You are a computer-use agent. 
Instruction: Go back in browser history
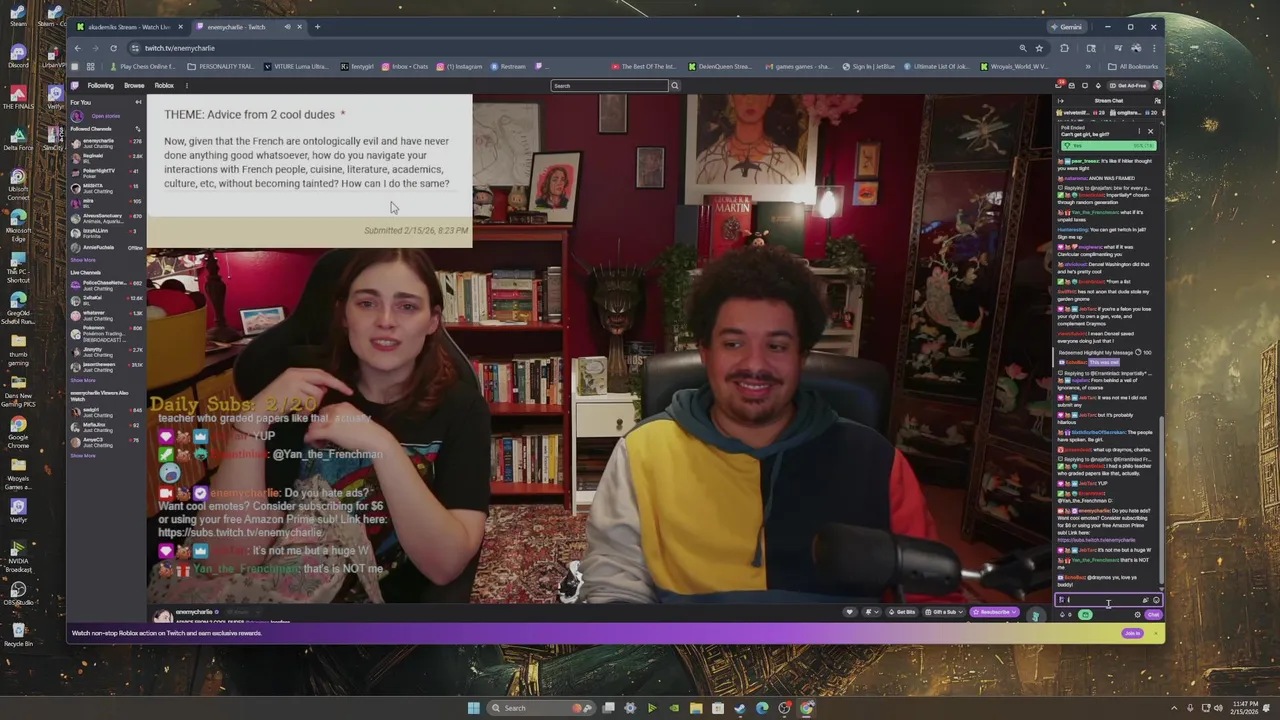coord(77,48)
